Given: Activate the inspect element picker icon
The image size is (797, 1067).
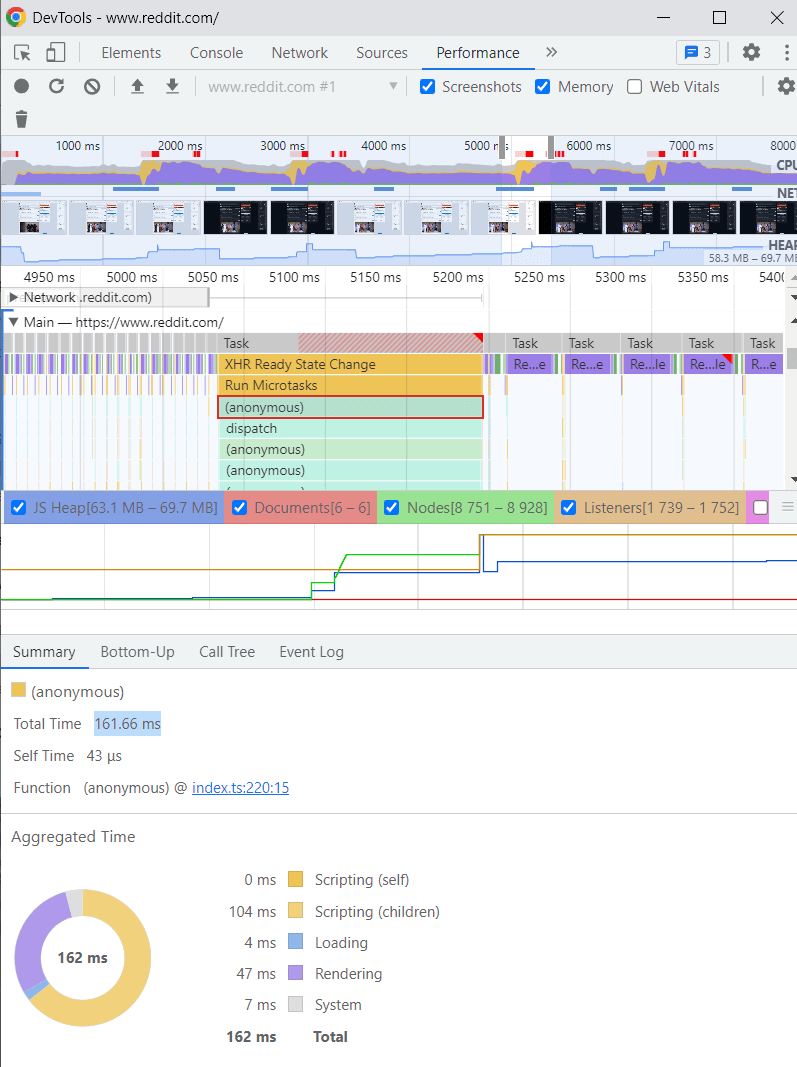Looking at the screenshot, I should (x=22, y=53).
